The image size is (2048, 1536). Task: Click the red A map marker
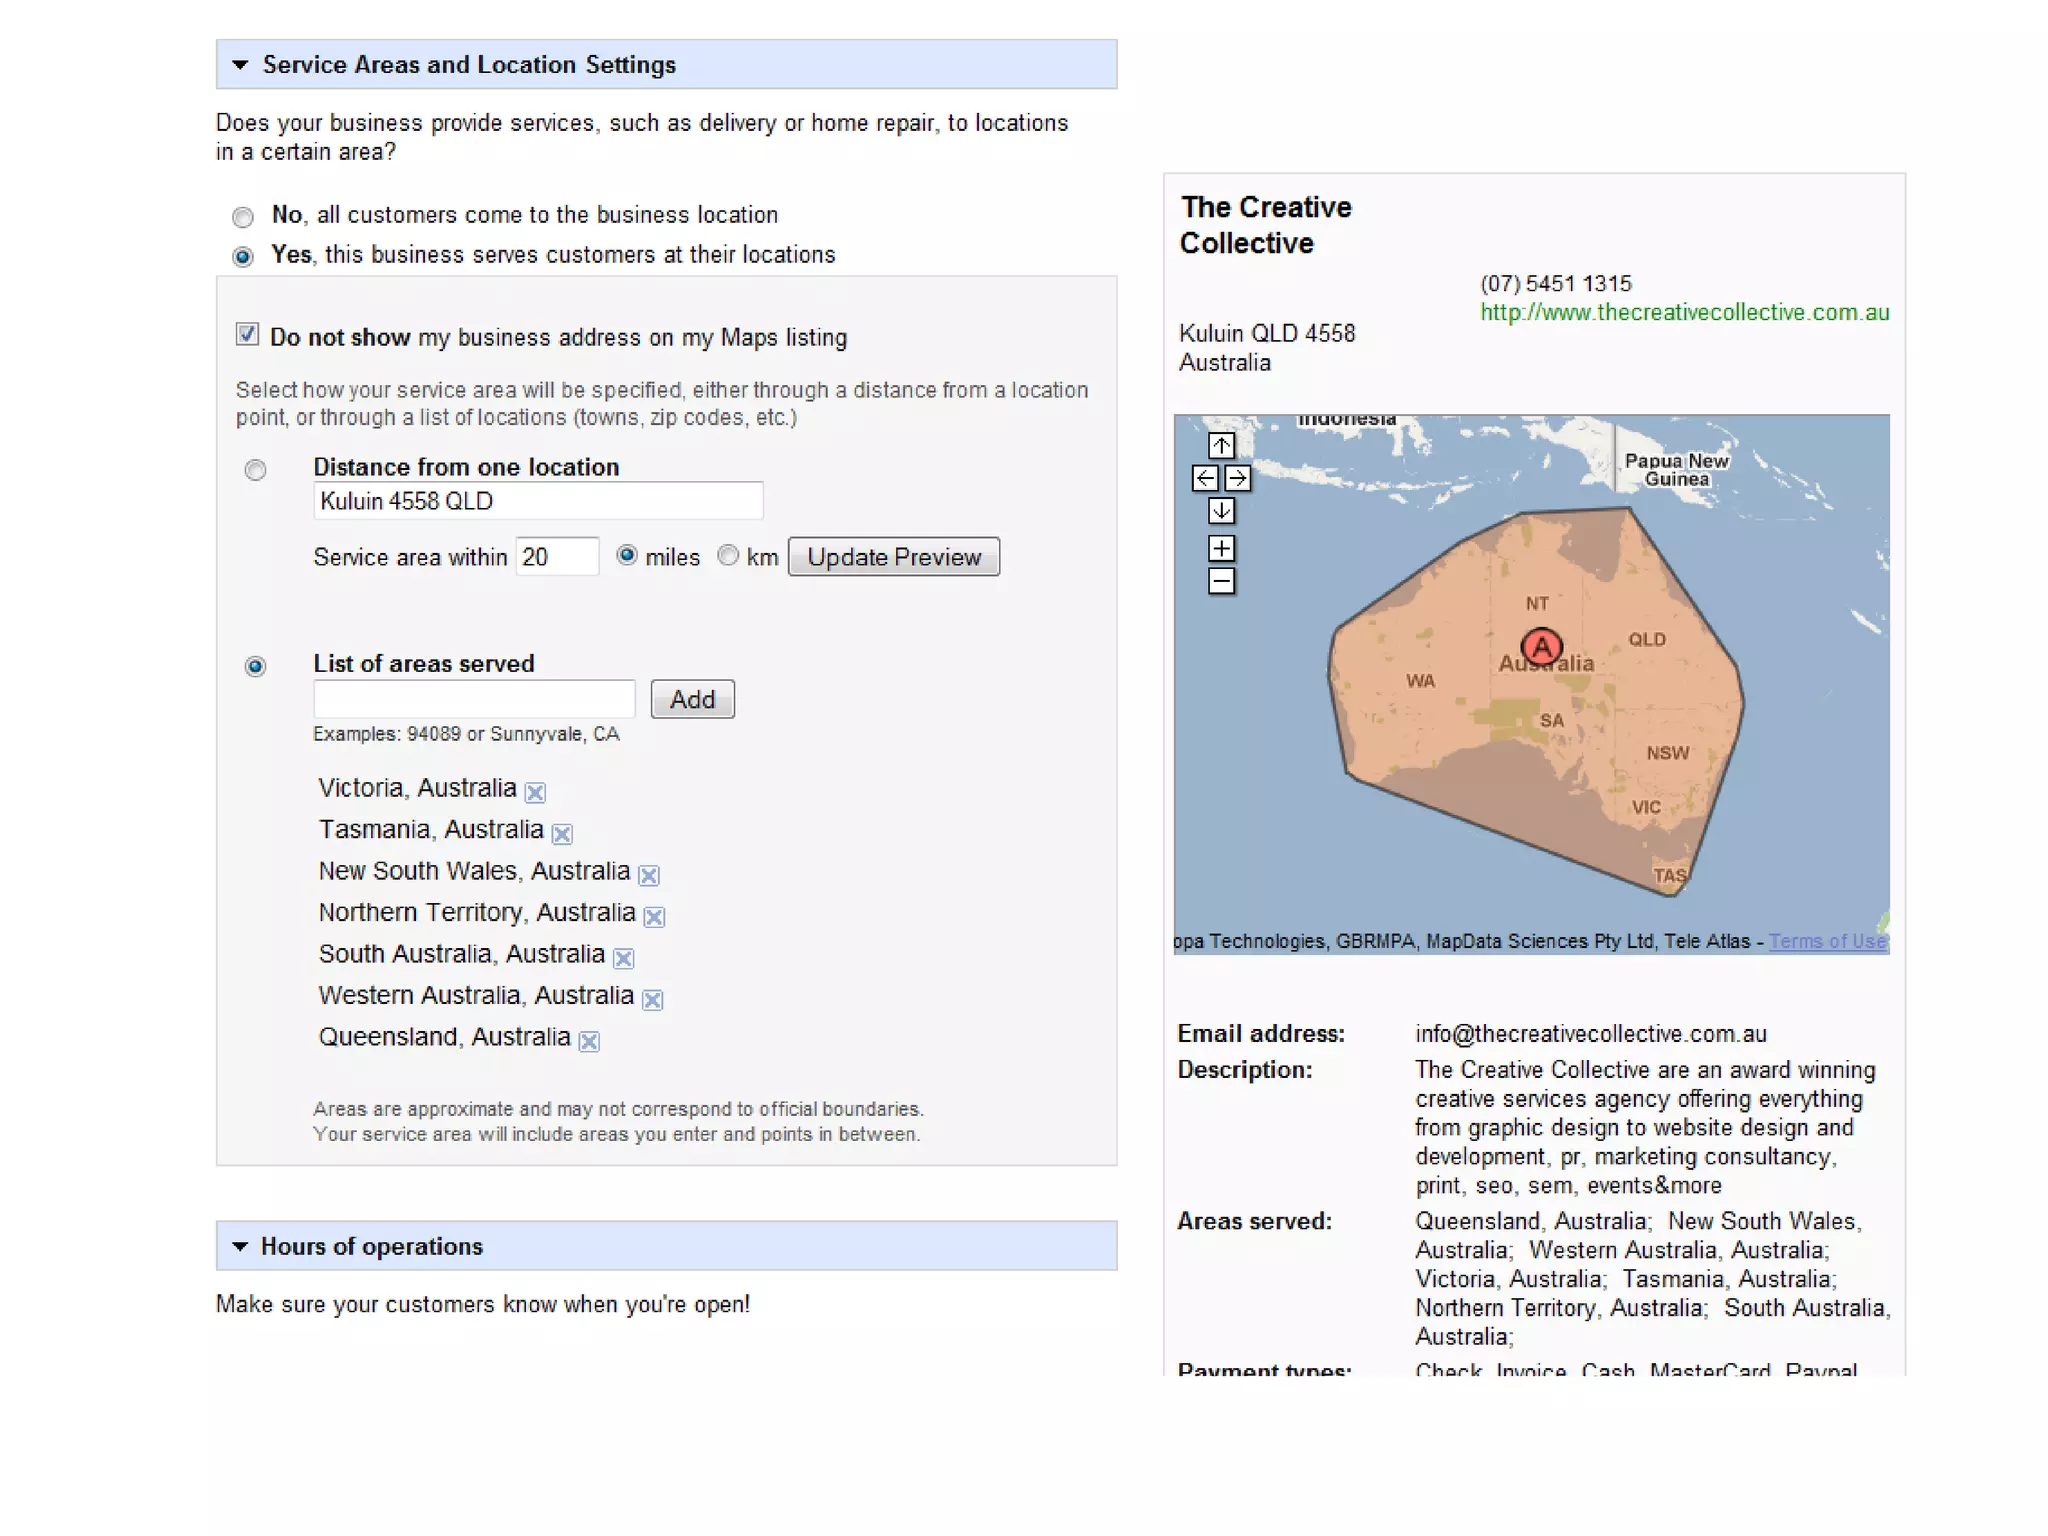tap(1542, 647)
